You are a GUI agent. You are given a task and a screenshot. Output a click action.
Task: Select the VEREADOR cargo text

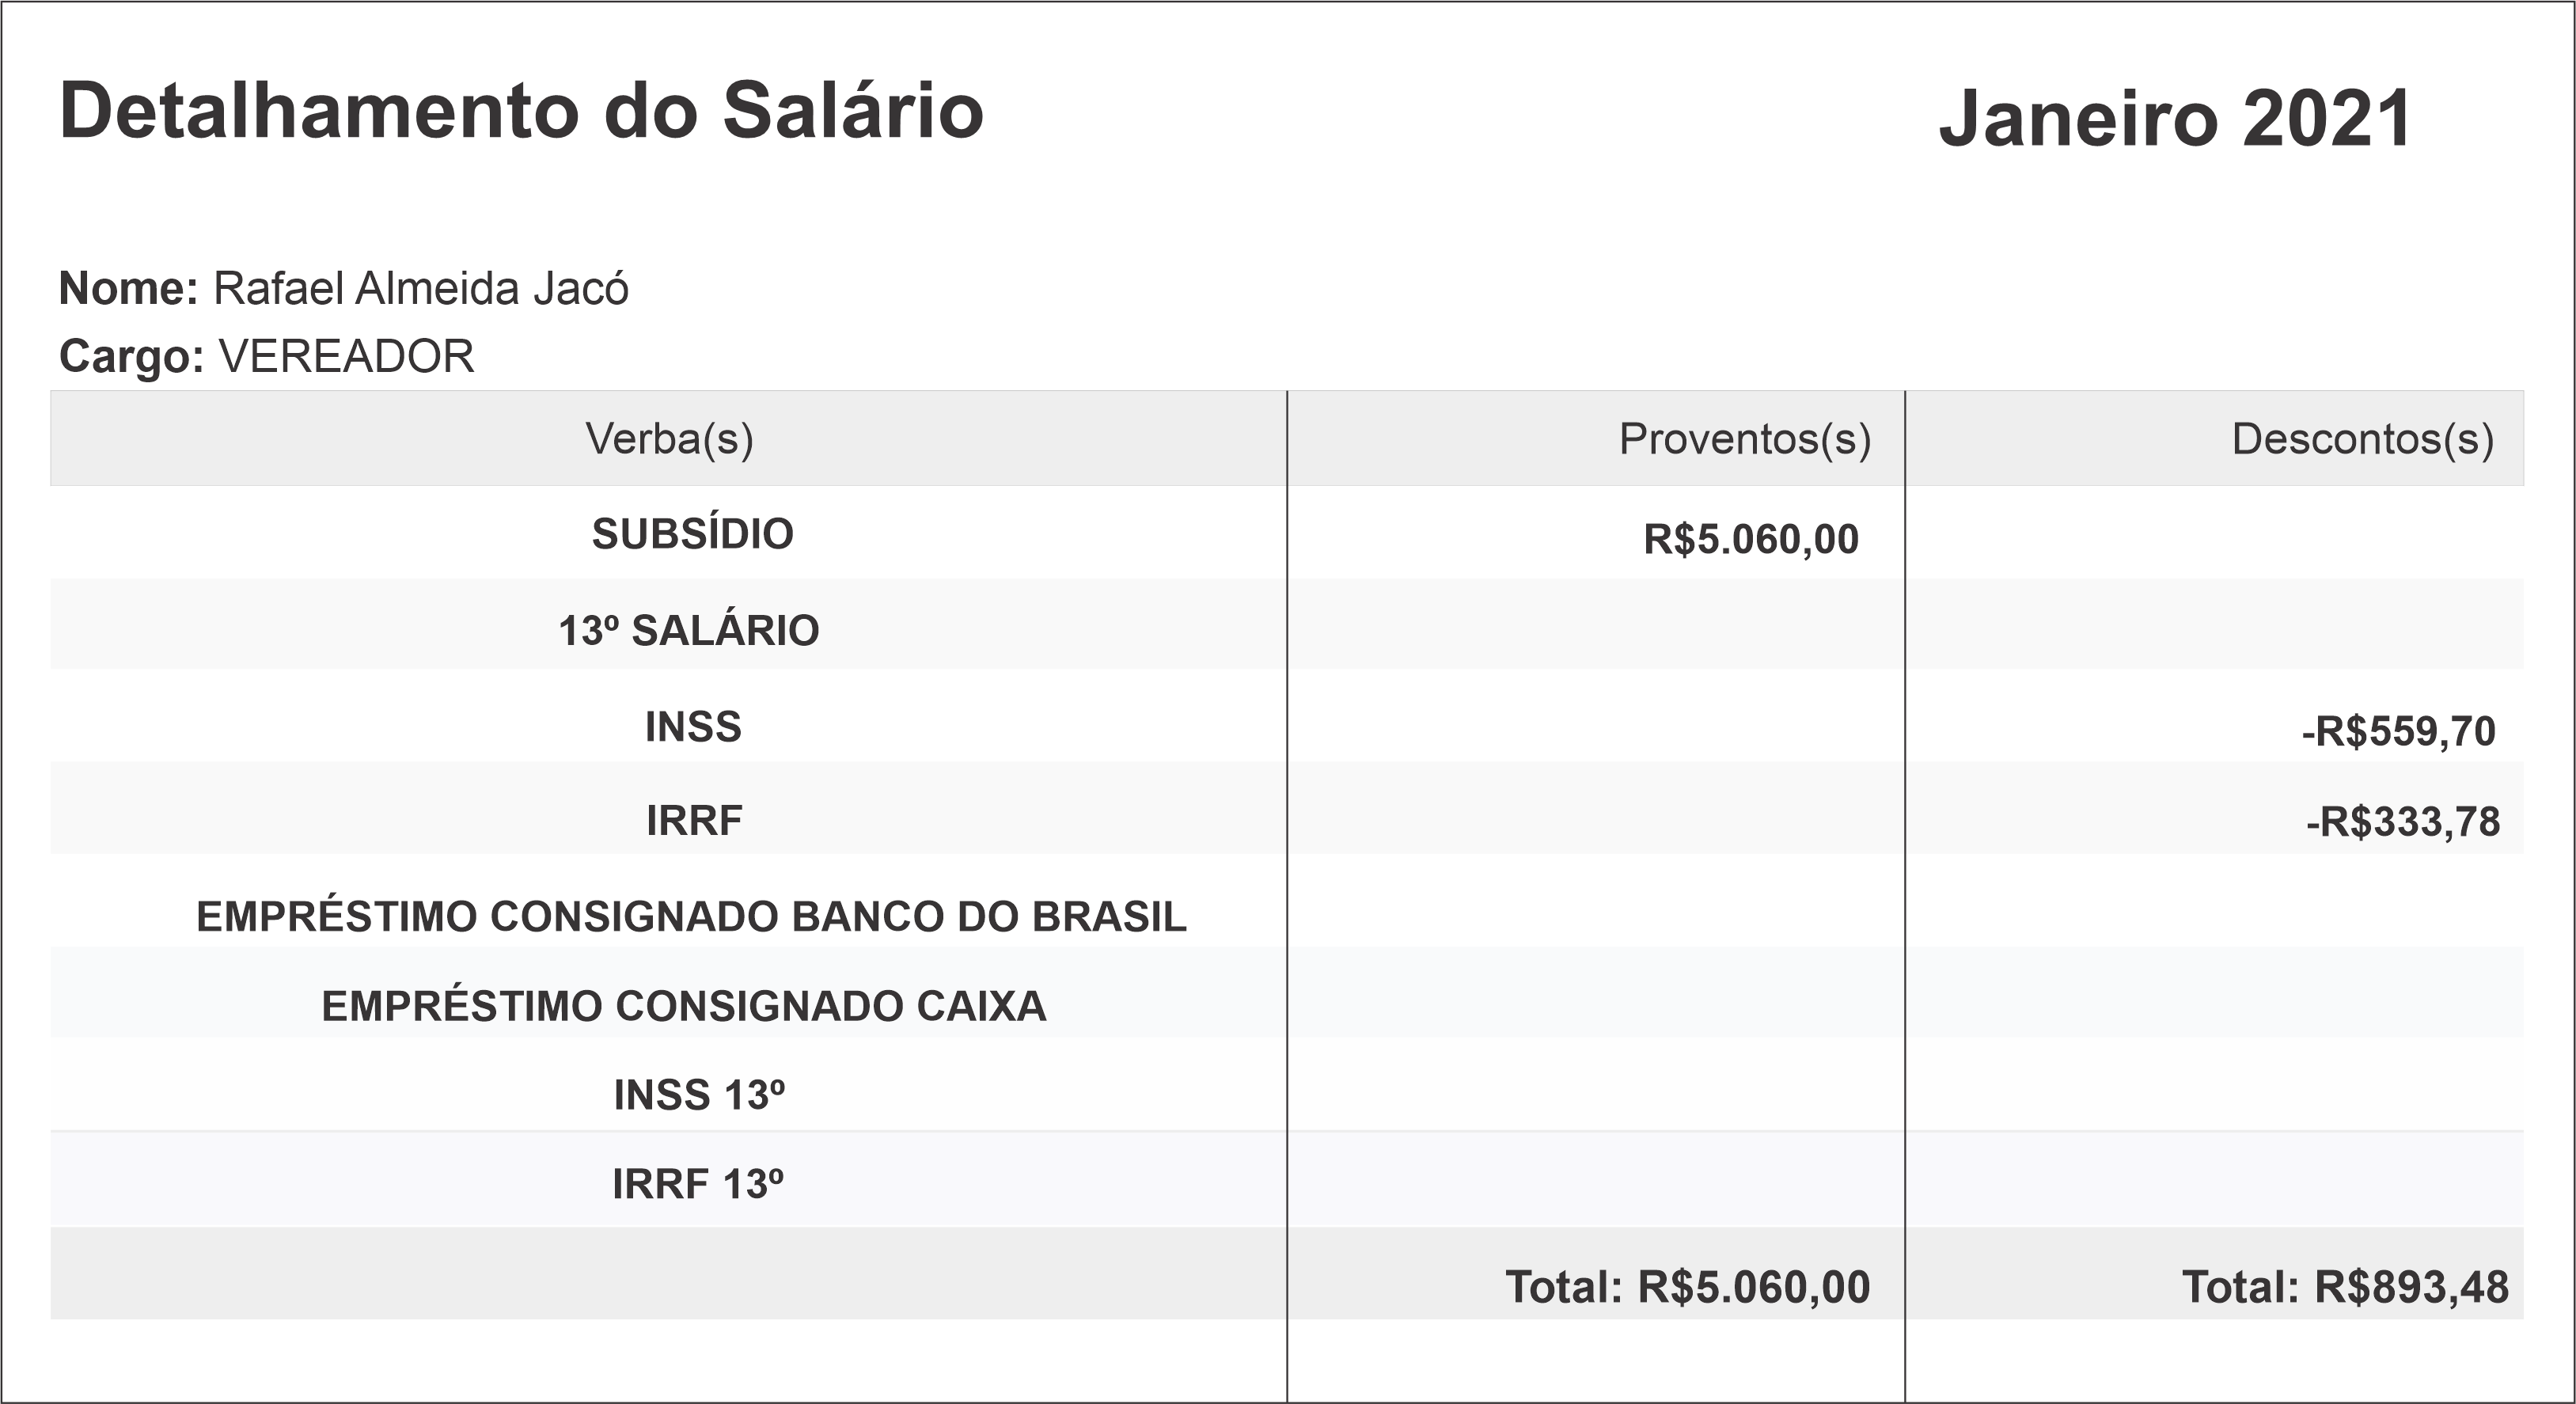(346, 357)
